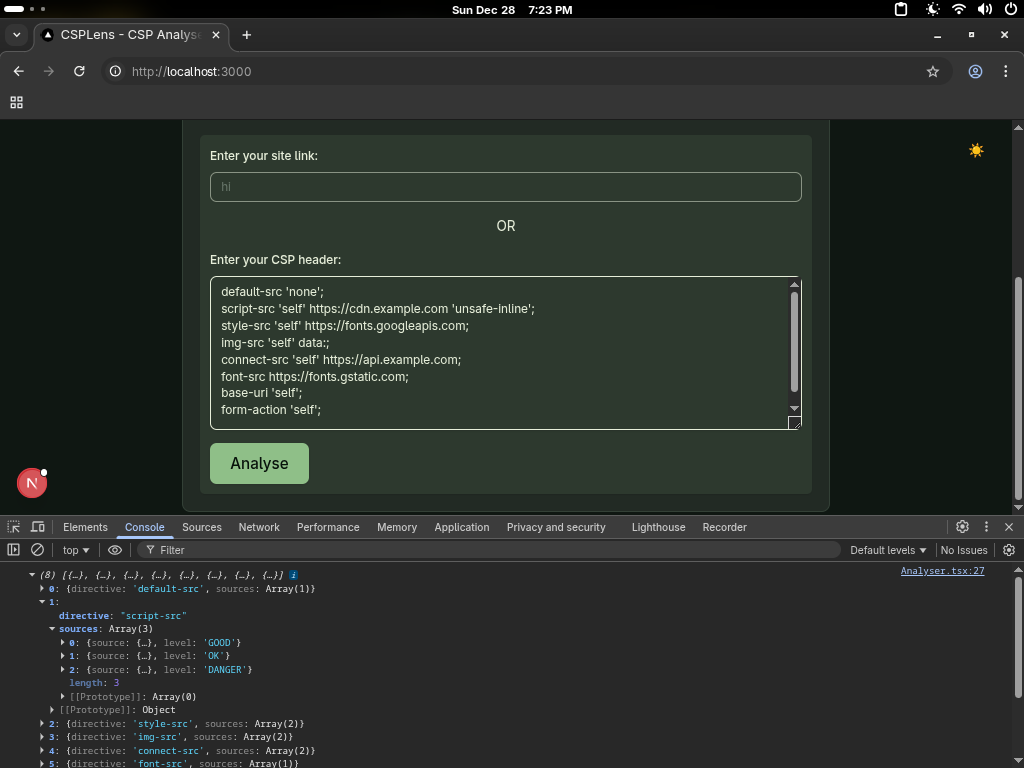Bookmark this page with the star icon
The image size is (1024, 768).
click(x=933, y=72)
